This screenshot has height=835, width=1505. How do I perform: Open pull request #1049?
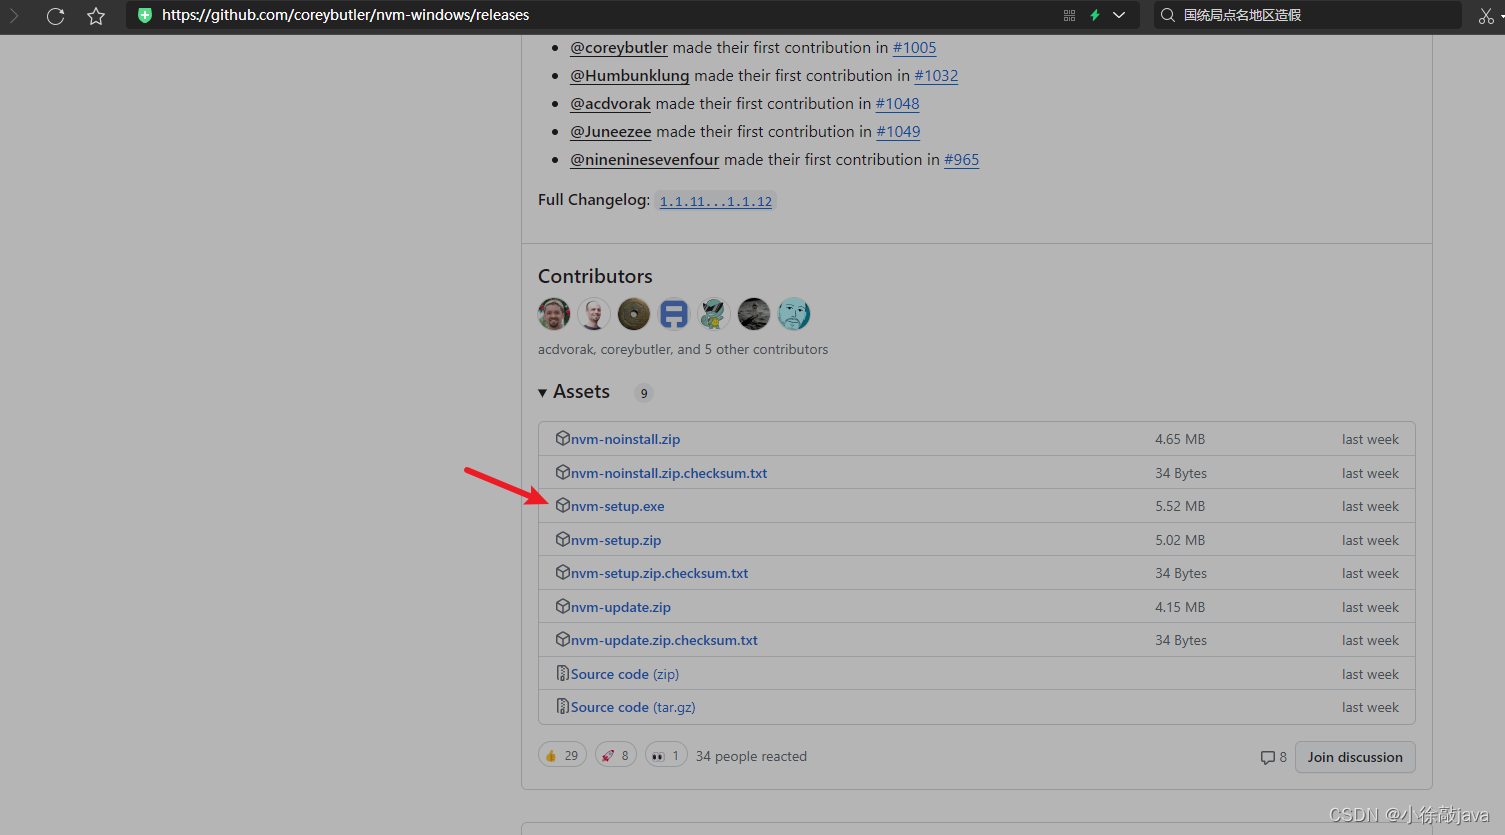898,132
